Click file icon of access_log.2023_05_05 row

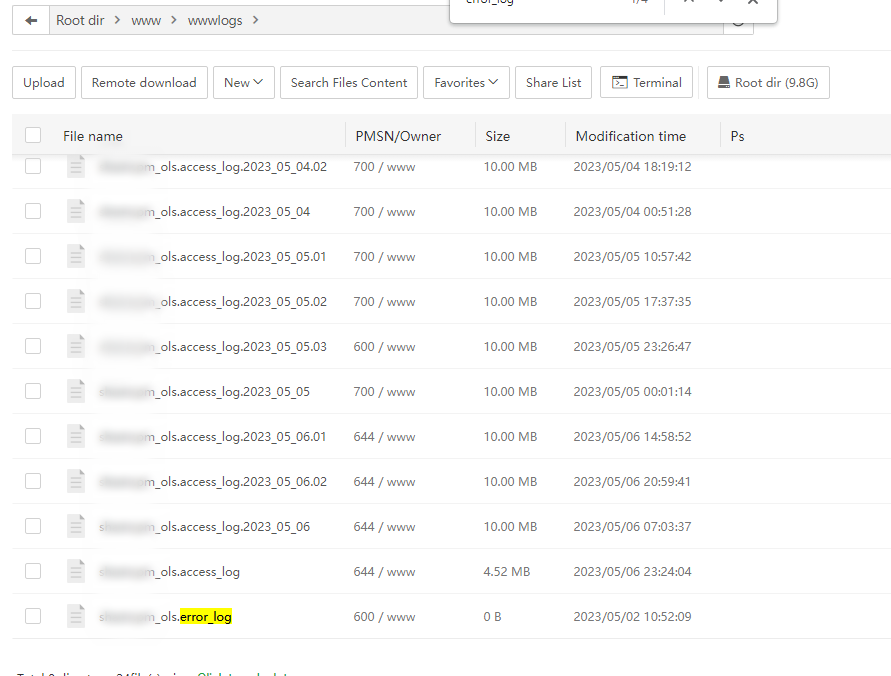coord(76,391)
